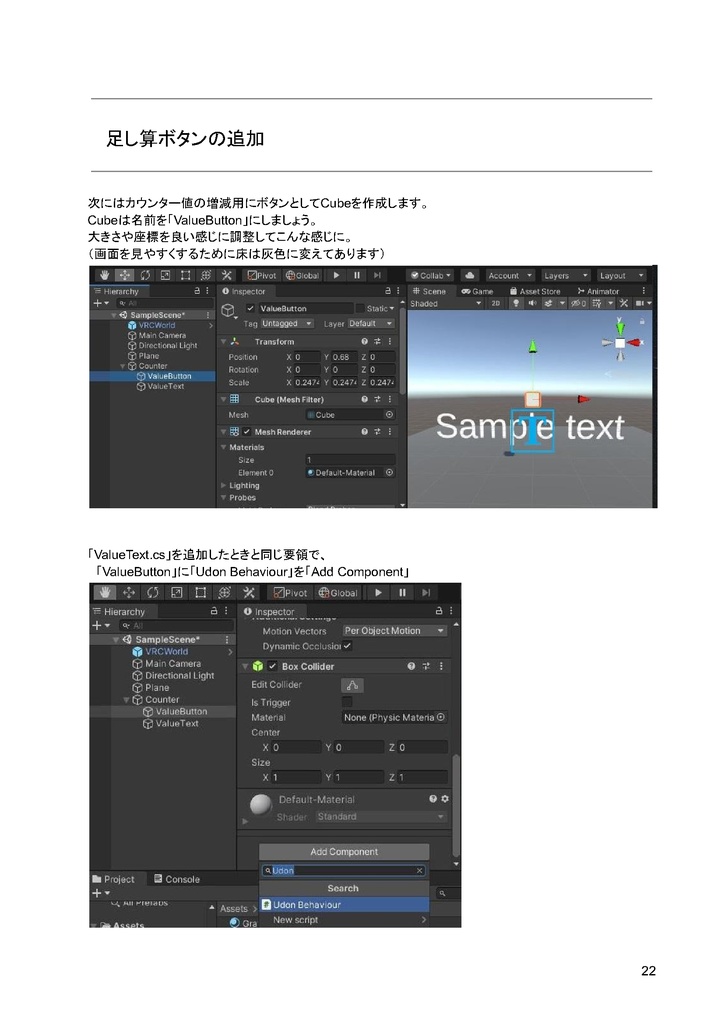The image size is (725, 1024).
Task: Click the Edit Collider button
Action: (x=352, y=685)
